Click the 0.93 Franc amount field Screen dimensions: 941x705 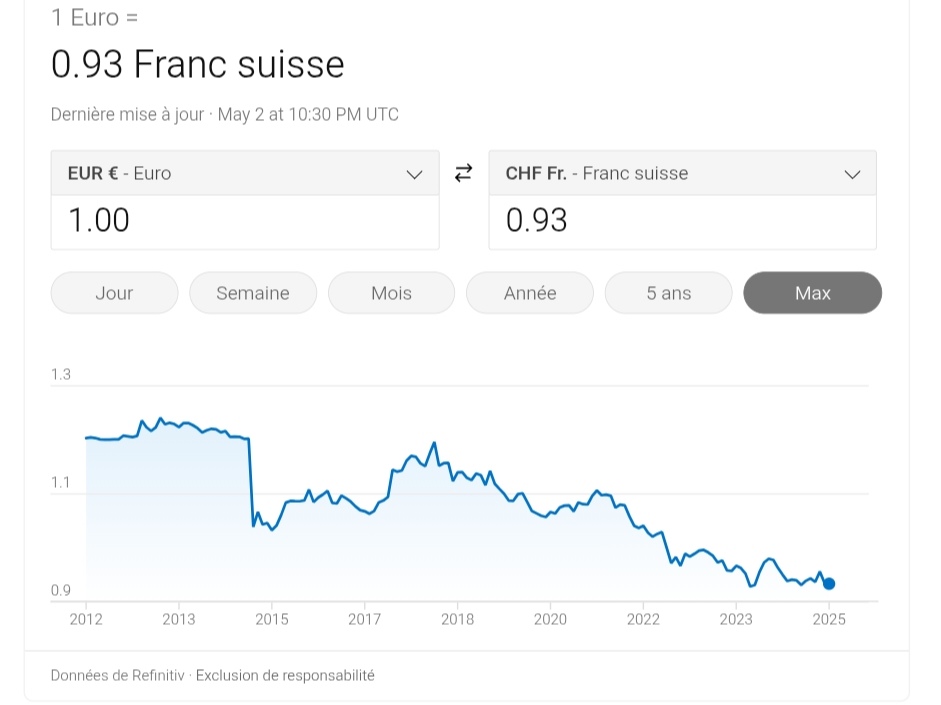[x=682, y=221]
